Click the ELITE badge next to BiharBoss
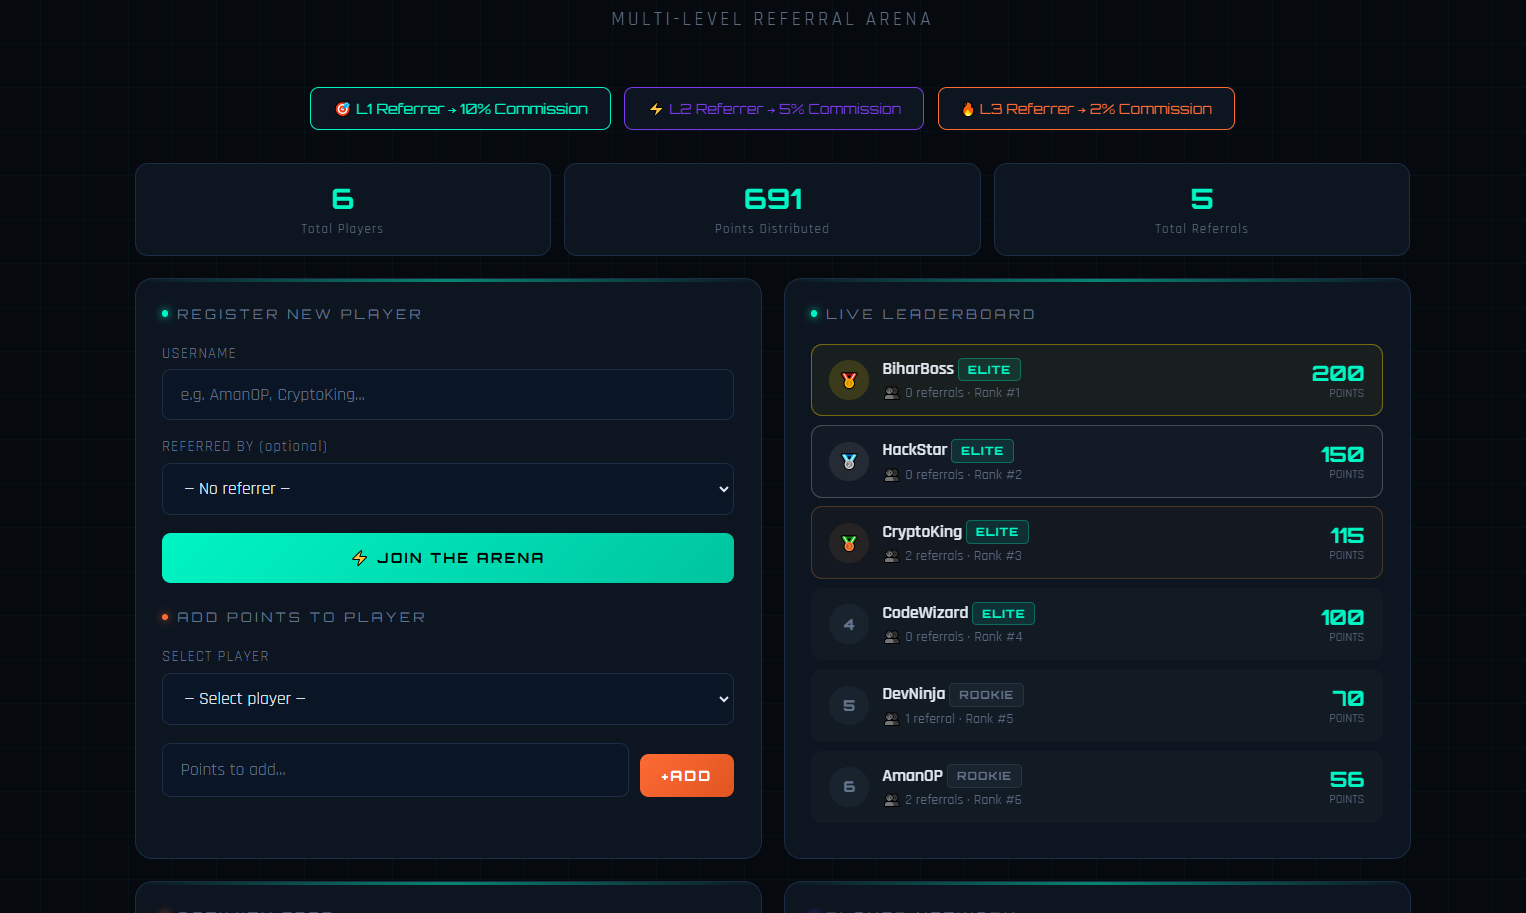This screenshot has width=1526, height=913. click(988, 369)
